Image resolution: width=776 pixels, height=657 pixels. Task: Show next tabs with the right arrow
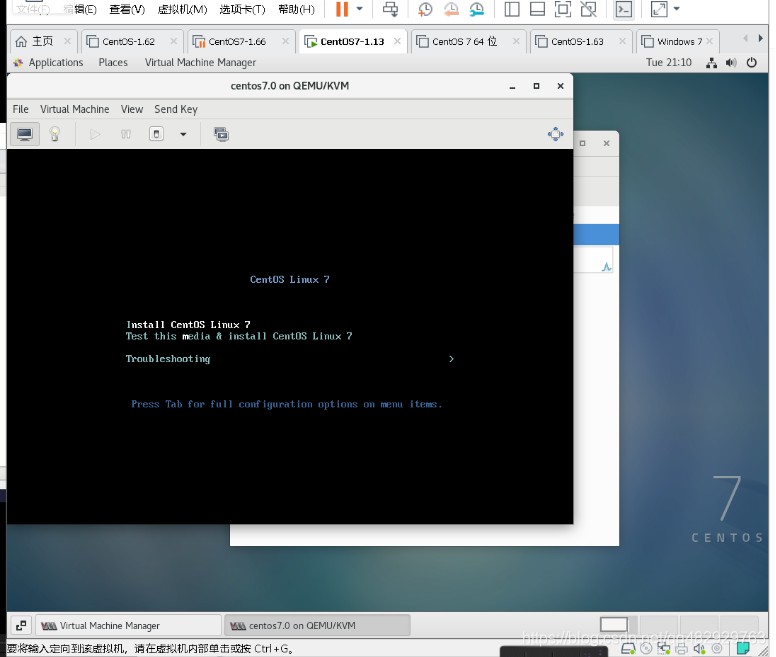point(761,38)
